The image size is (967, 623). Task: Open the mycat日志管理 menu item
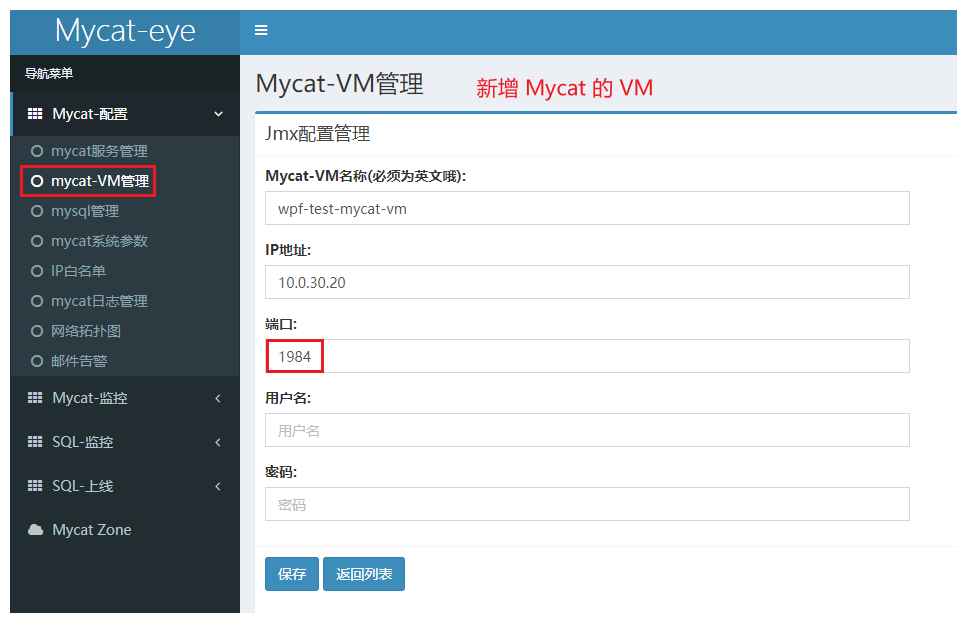100,300
